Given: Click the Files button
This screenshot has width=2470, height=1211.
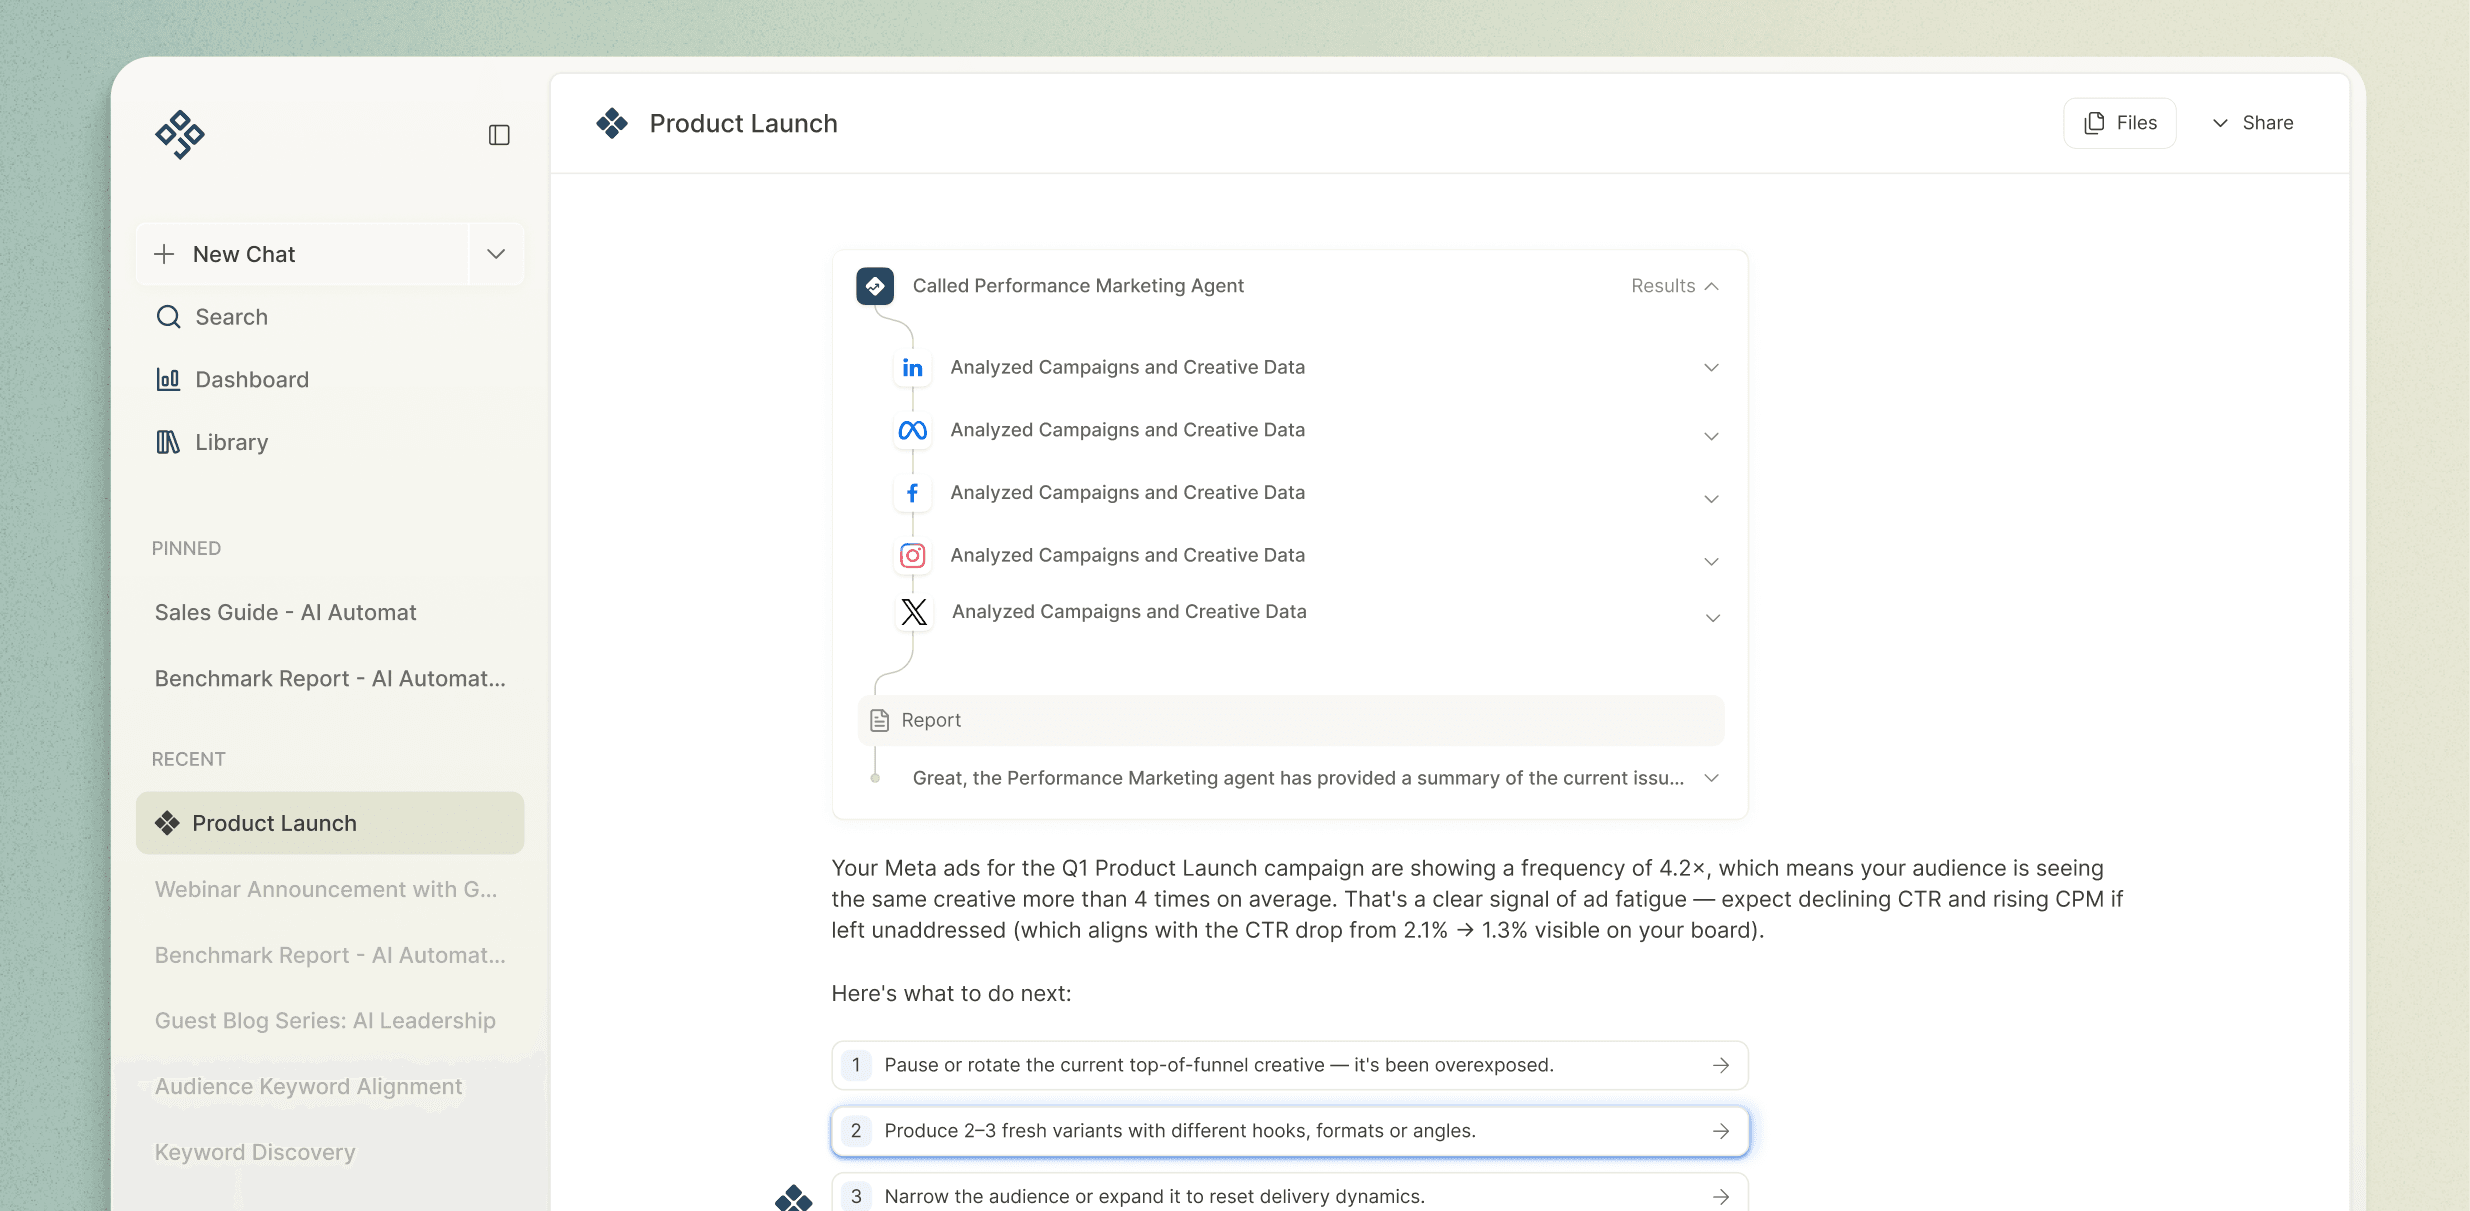Looking at the screenshot, I should click(x=2119, y=123).
